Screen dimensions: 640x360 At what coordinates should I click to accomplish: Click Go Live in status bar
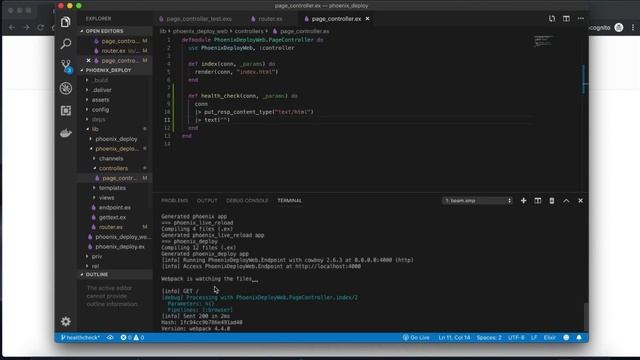tap(416, 338)
